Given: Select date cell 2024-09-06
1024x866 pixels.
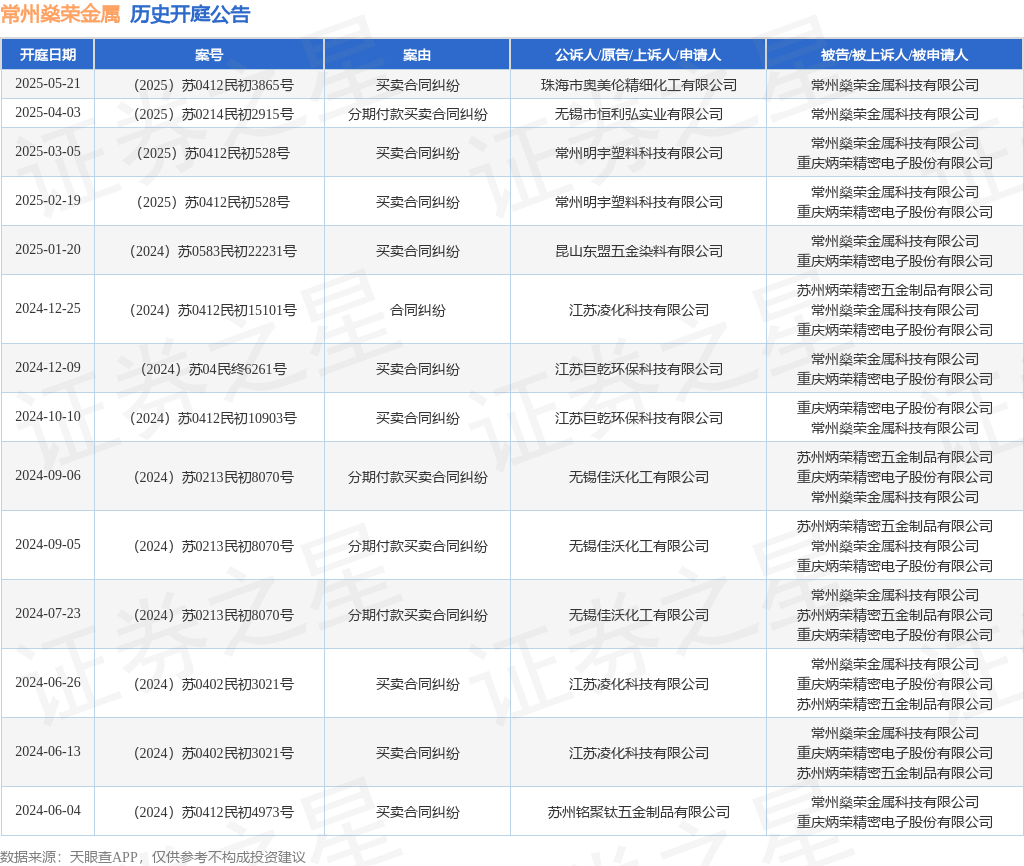Looking at the screenshot, I should 48,475.
